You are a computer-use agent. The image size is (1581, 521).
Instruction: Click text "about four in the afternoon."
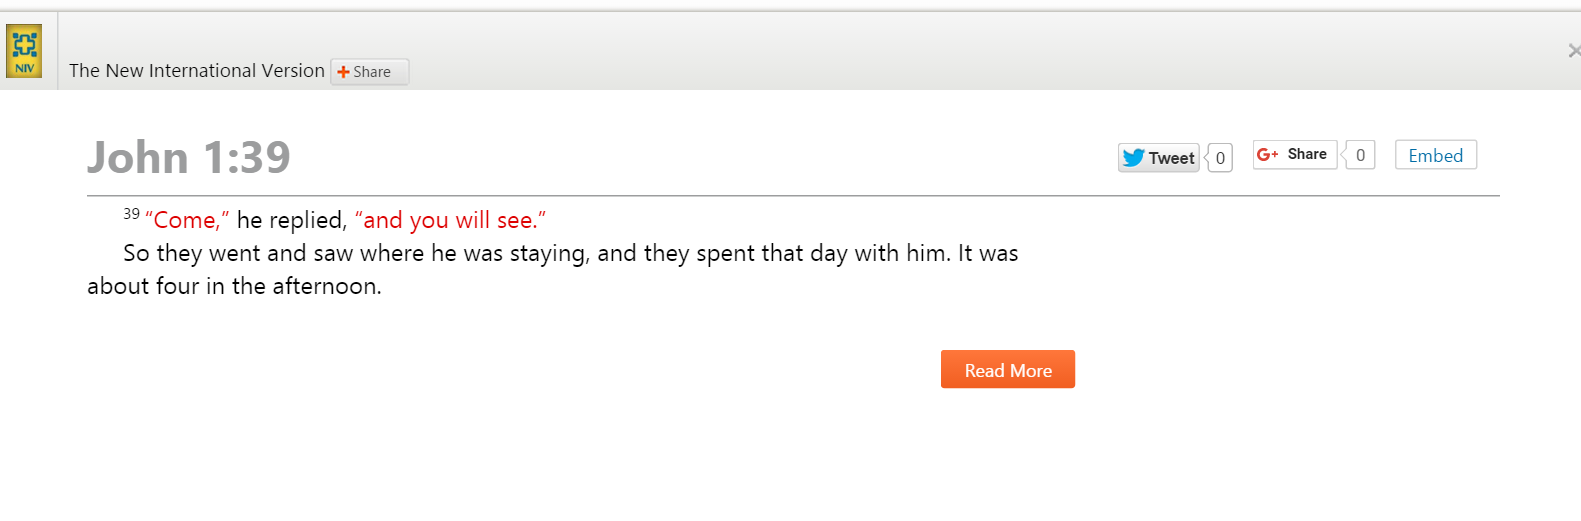[234, 286]
